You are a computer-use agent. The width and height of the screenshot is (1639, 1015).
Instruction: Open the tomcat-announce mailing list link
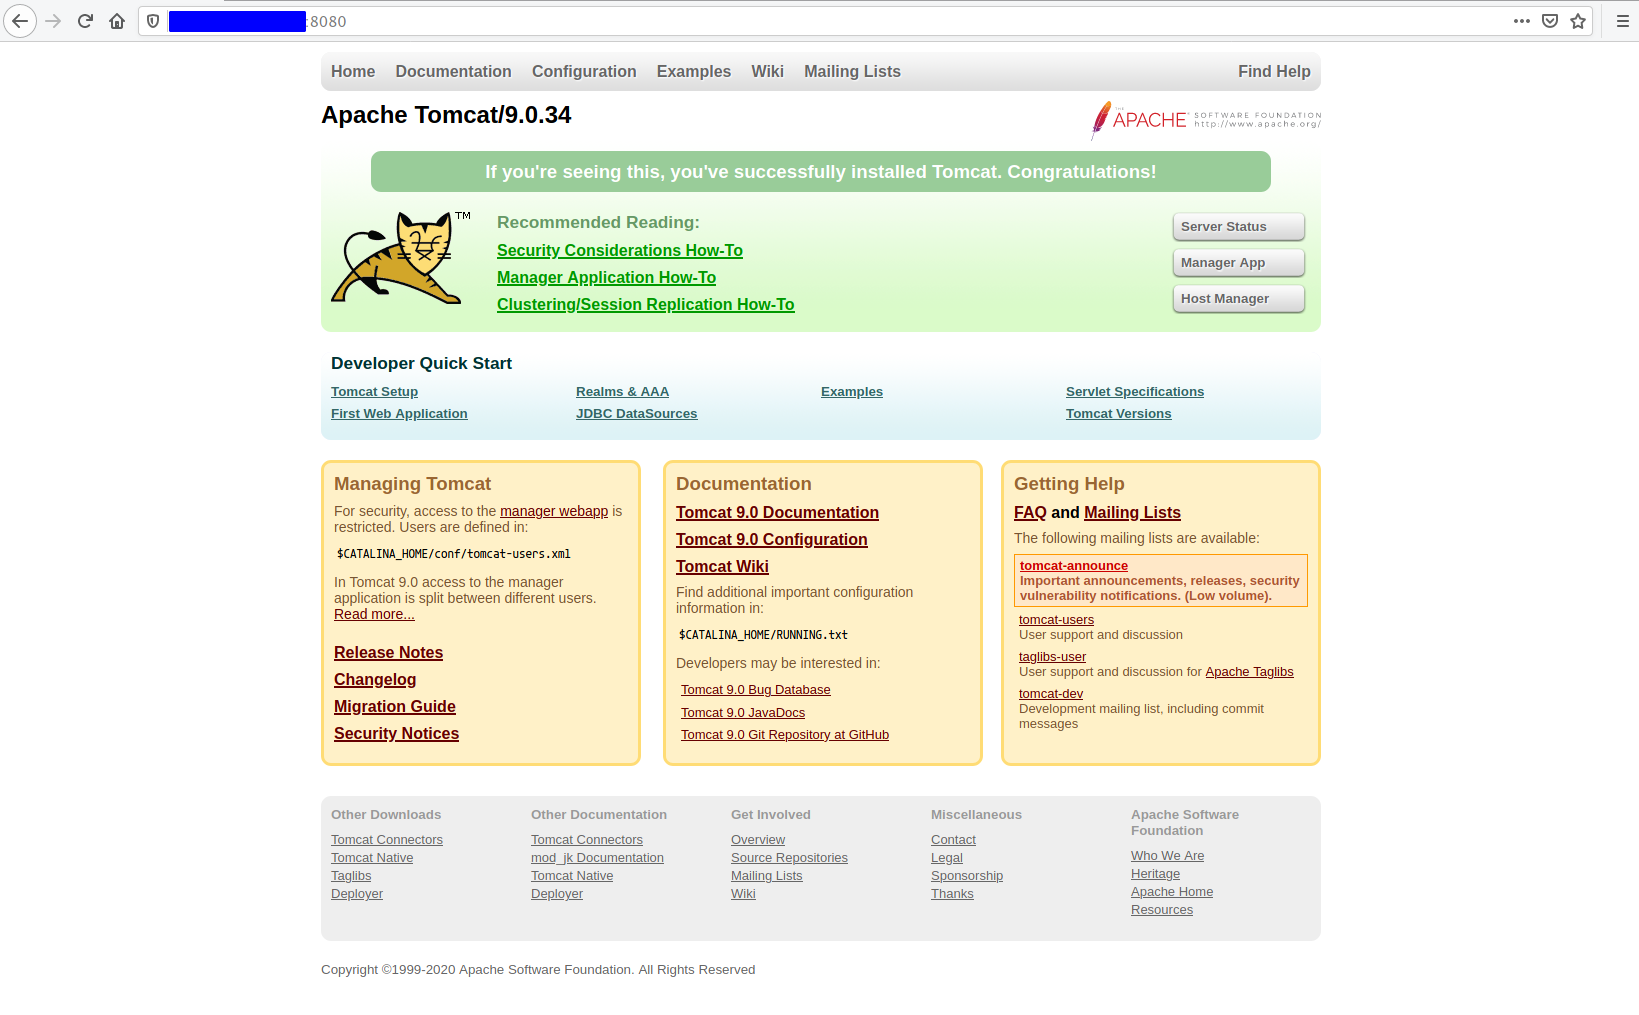tap(1074, 566)
